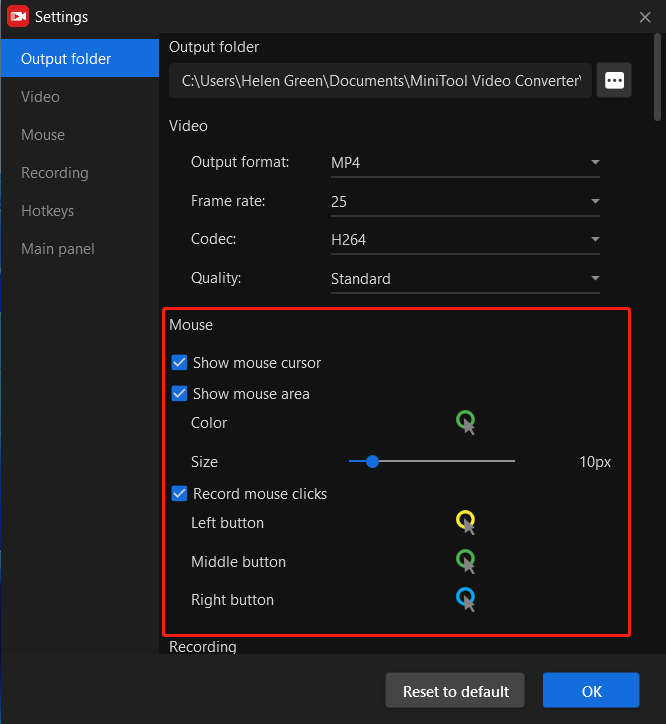Click the Recording section heading
Screen dimensions: 666x724
pos(203,646)
